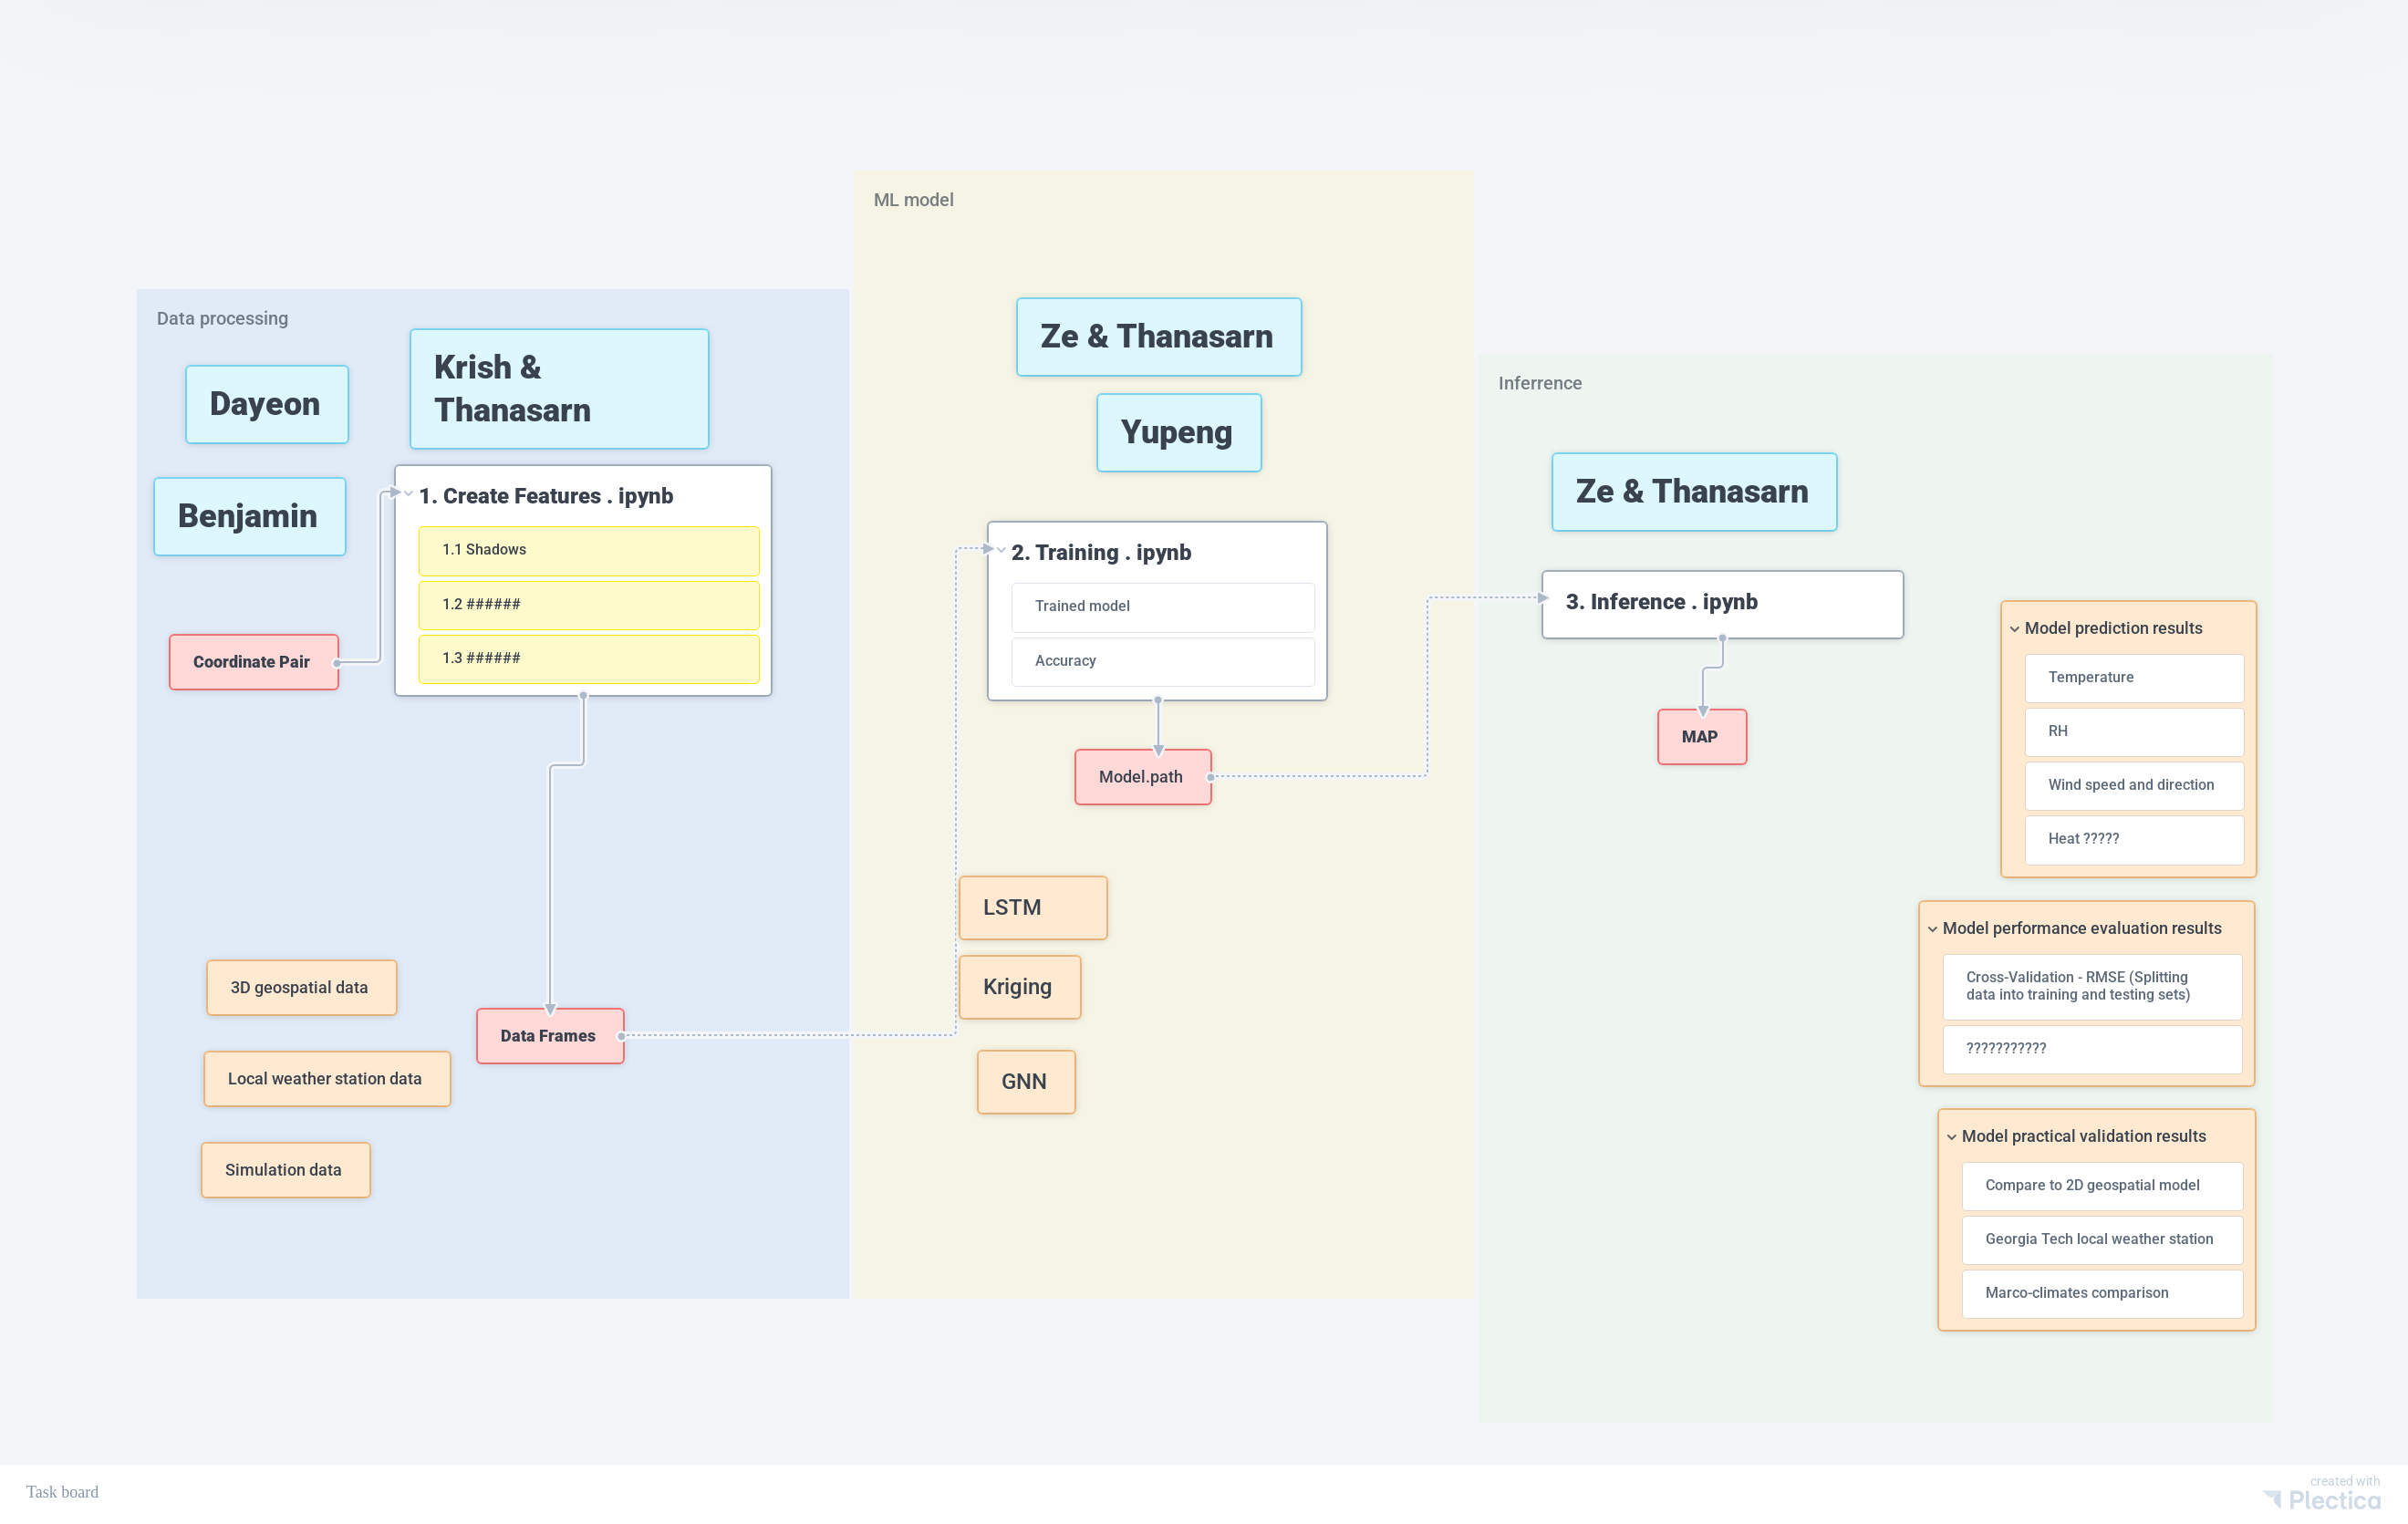Select the Data Frames card
The width and height of the screenshot is (2408, 1524).
(x=548, y=1036)
